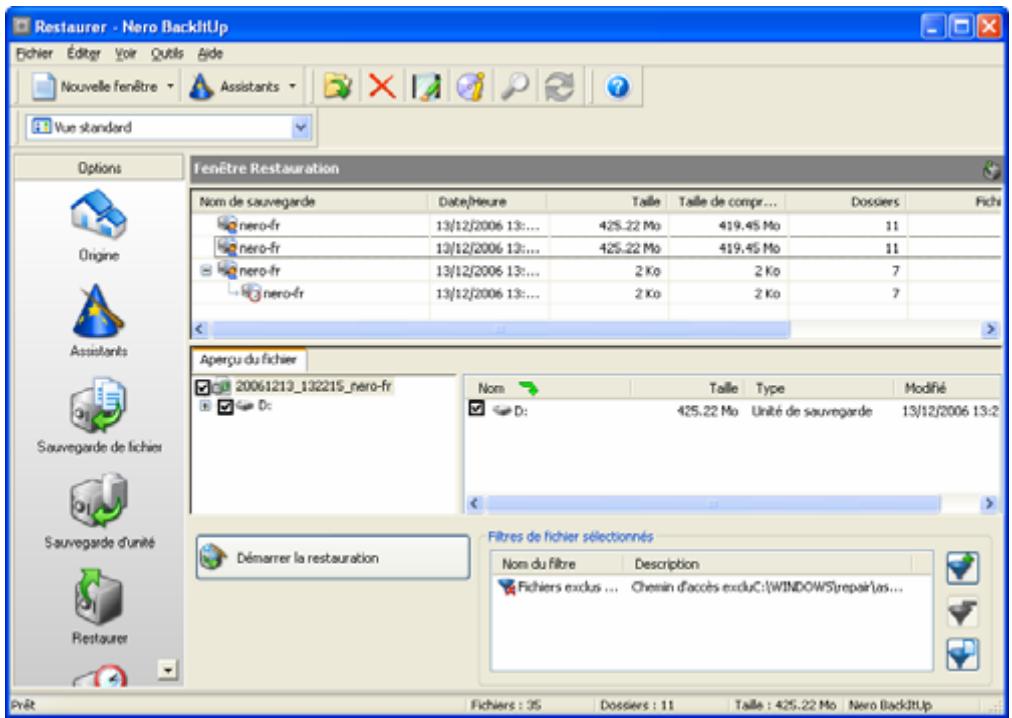Open the Assistants toolbar button
The width and height of the screenshot is (1012, 718).
pos(235,87)
